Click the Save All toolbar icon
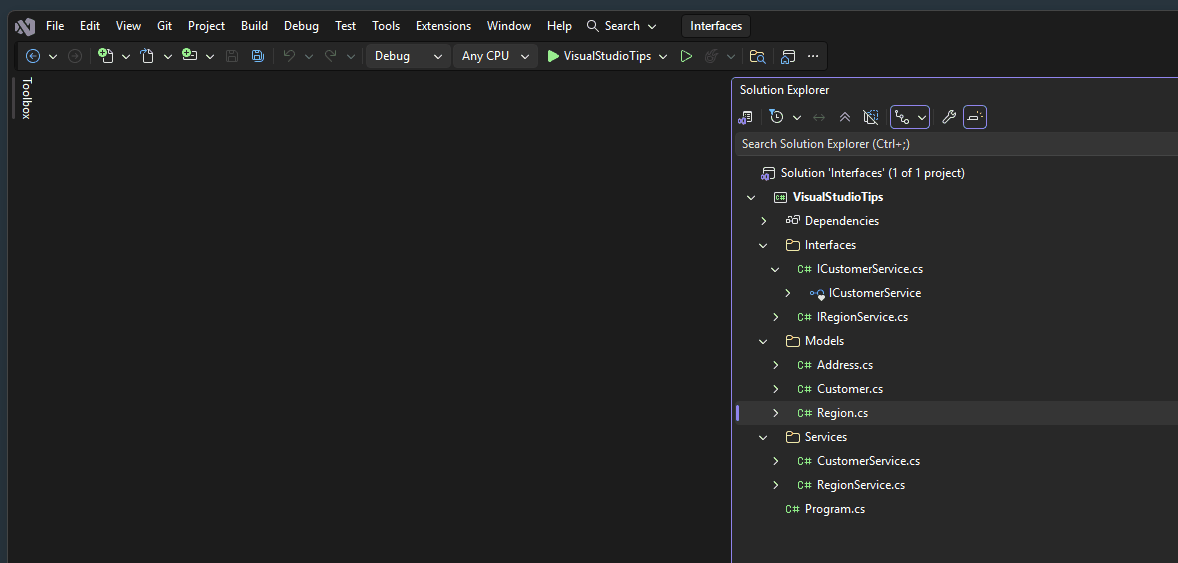Viewport: 1178px width, 563px height. pyautogui.click(x=258, y=56)
